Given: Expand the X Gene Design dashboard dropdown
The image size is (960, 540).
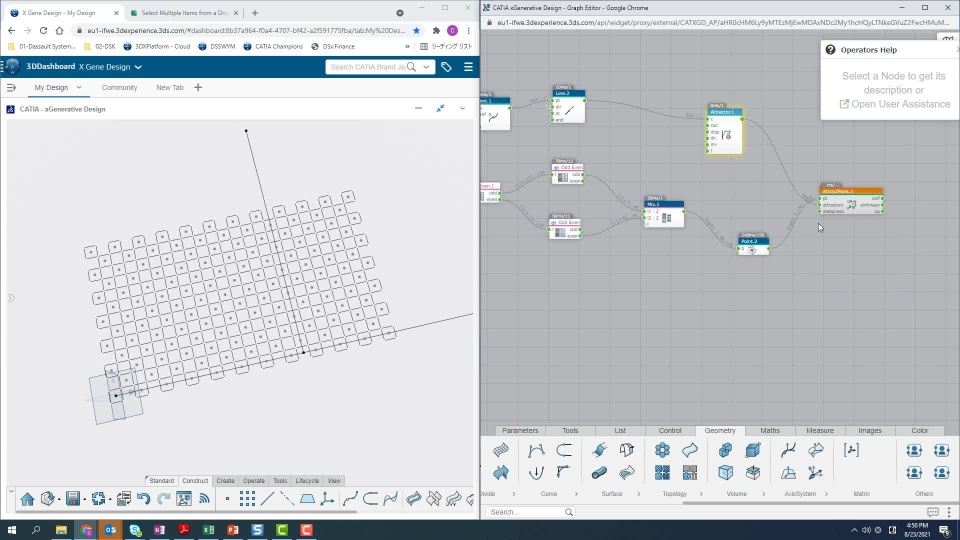Looking at the screenshot, I should (138, 67).
